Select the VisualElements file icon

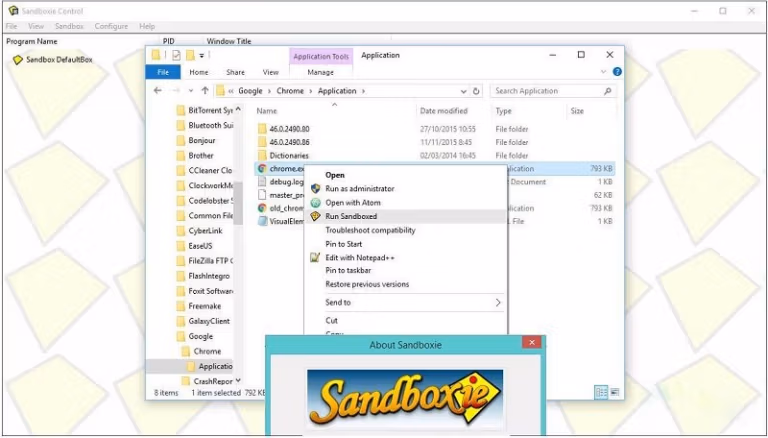262,221
